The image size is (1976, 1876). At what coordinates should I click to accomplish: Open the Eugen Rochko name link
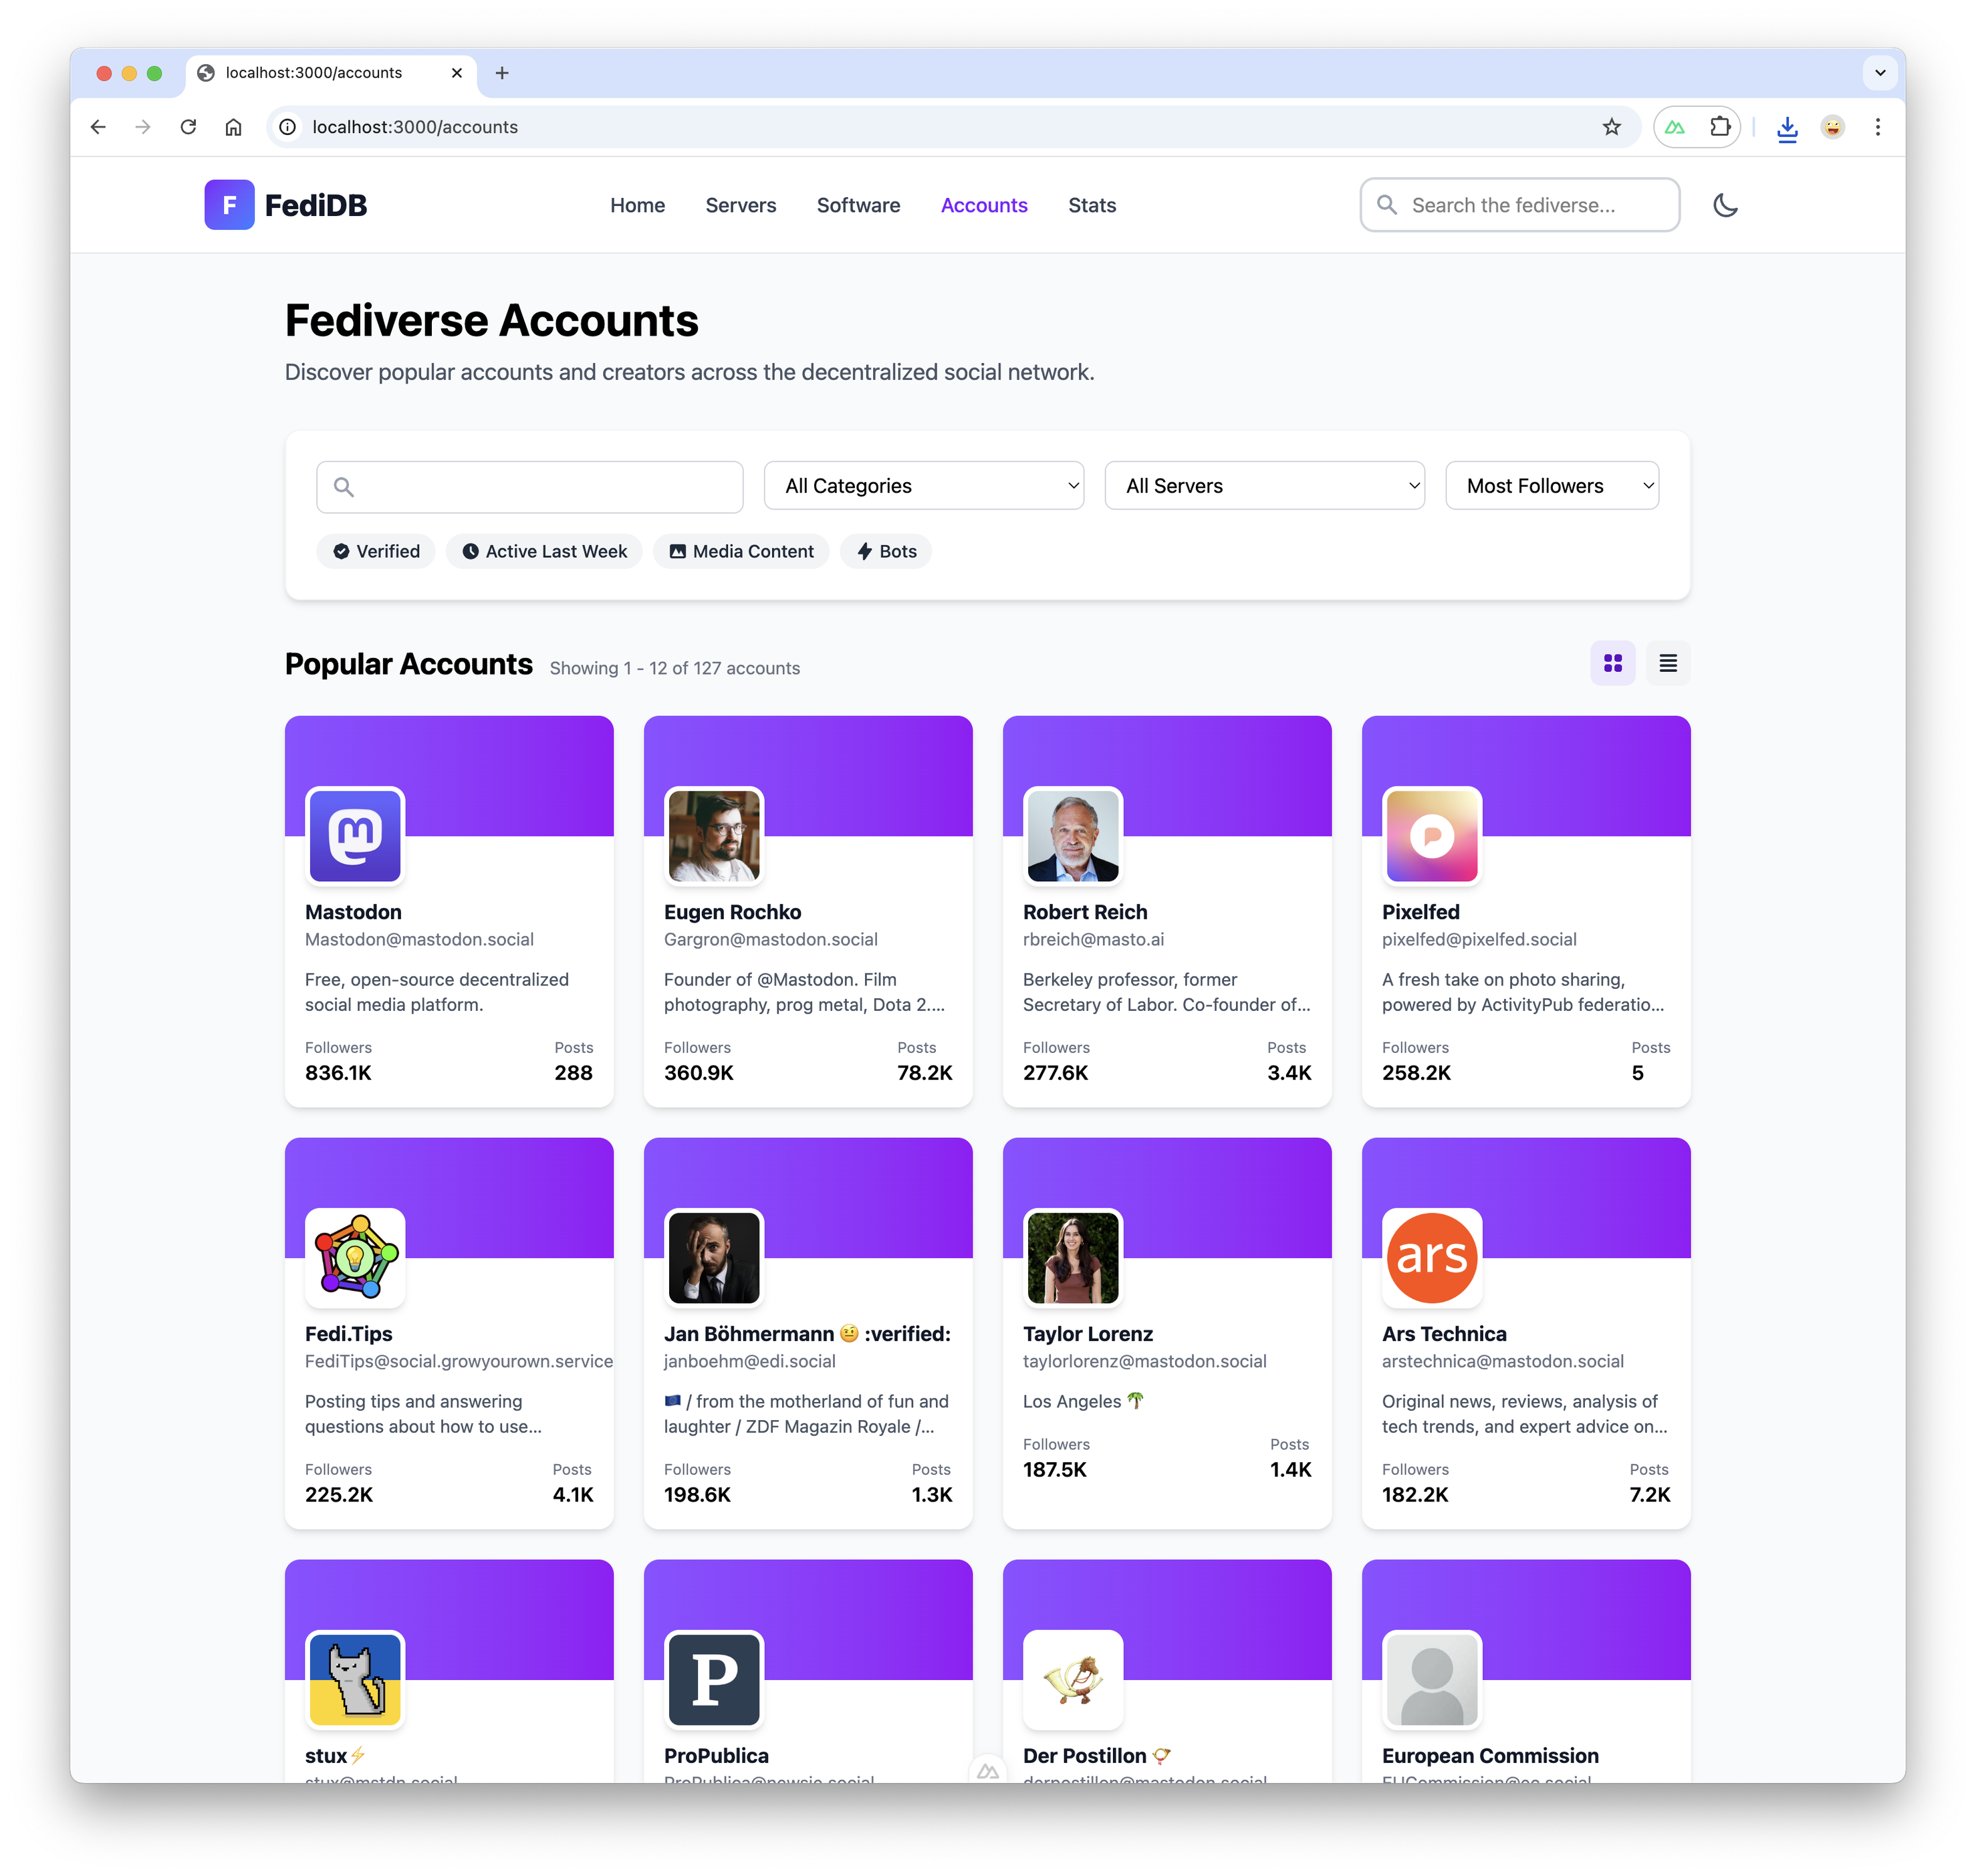click(x=732, y=912)
